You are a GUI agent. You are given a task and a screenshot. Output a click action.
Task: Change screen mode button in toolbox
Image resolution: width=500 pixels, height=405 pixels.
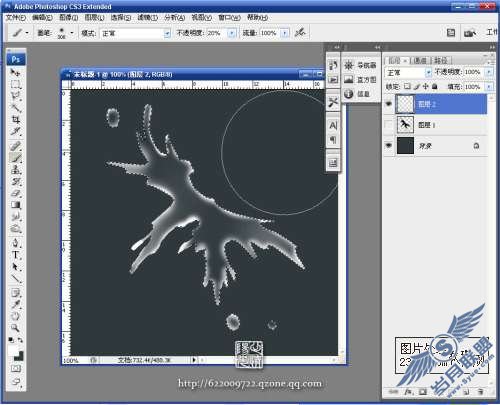(x=15, y=382)
